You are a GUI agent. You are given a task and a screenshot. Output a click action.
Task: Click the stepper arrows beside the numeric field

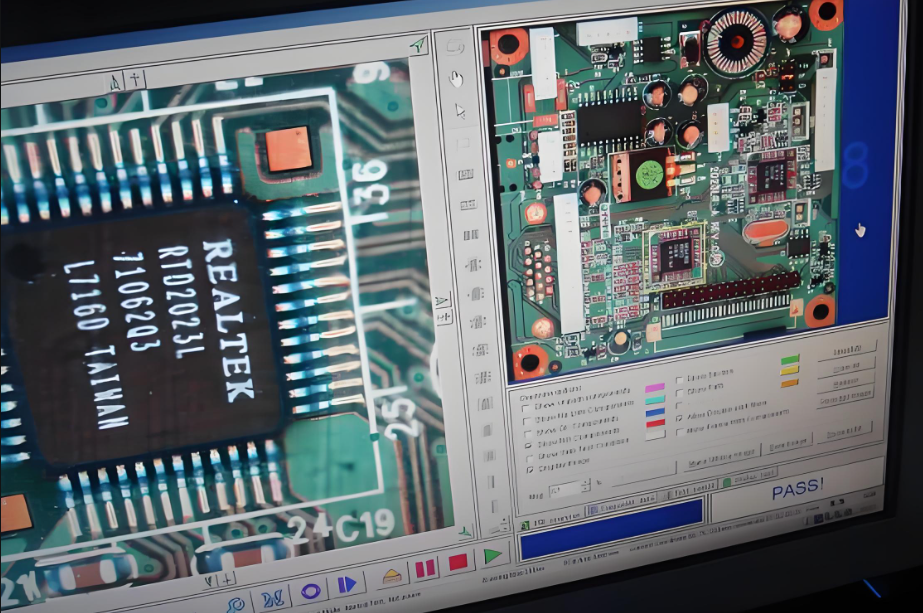coord(585,485)
